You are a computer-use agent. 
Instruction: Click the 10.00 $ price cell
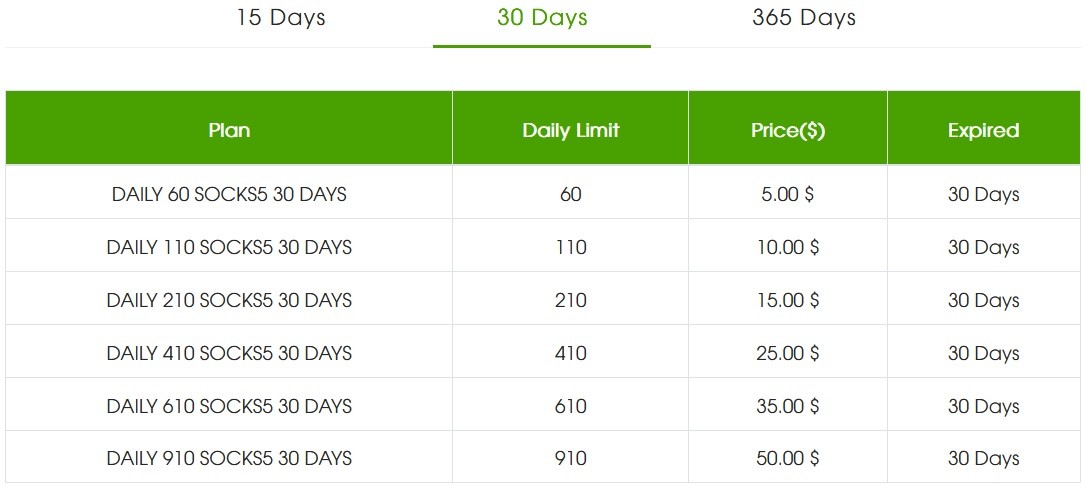(x=788, y=247)
